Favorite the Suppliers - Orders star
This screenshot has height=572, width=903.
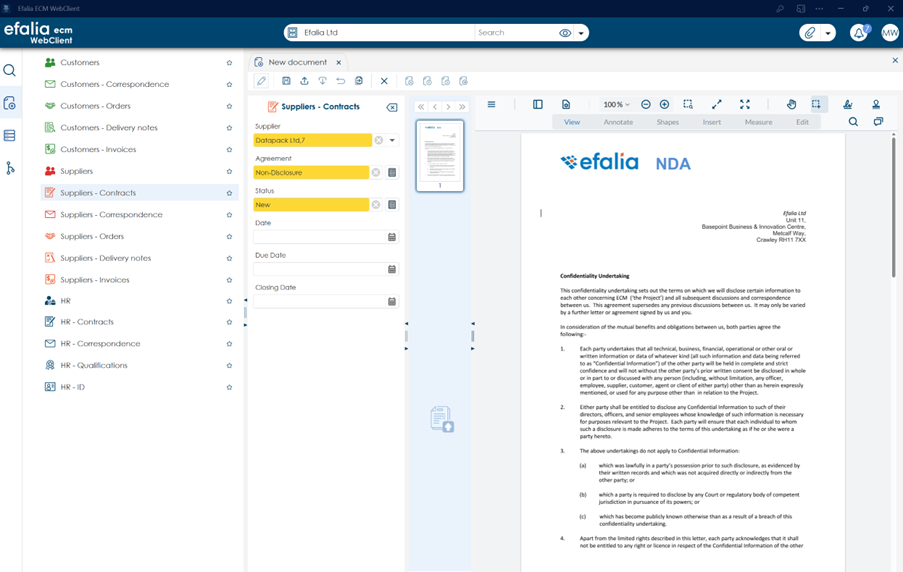[229, 237]
